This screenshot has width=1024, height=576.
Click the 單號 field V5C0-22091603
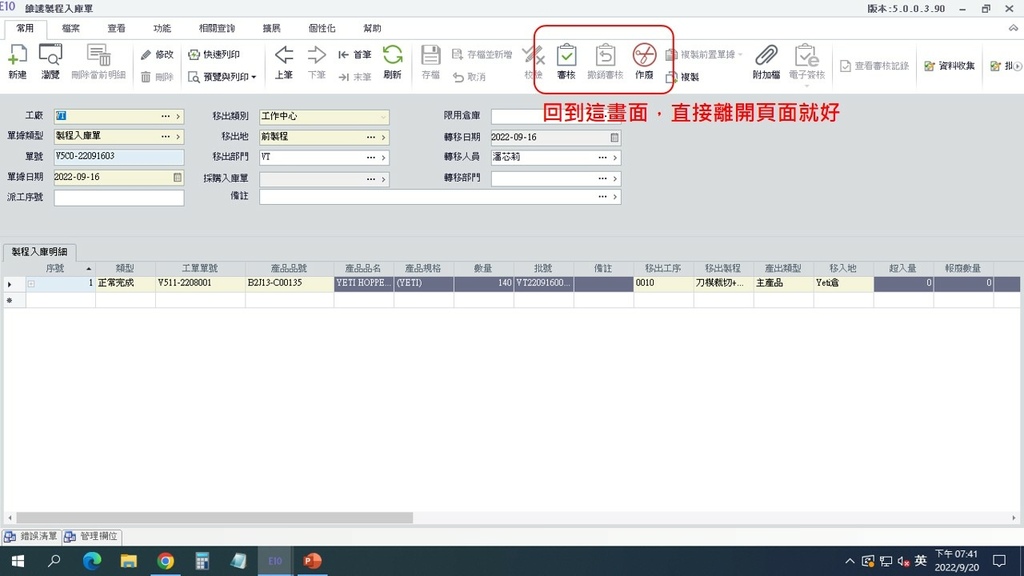click(119, 157)
